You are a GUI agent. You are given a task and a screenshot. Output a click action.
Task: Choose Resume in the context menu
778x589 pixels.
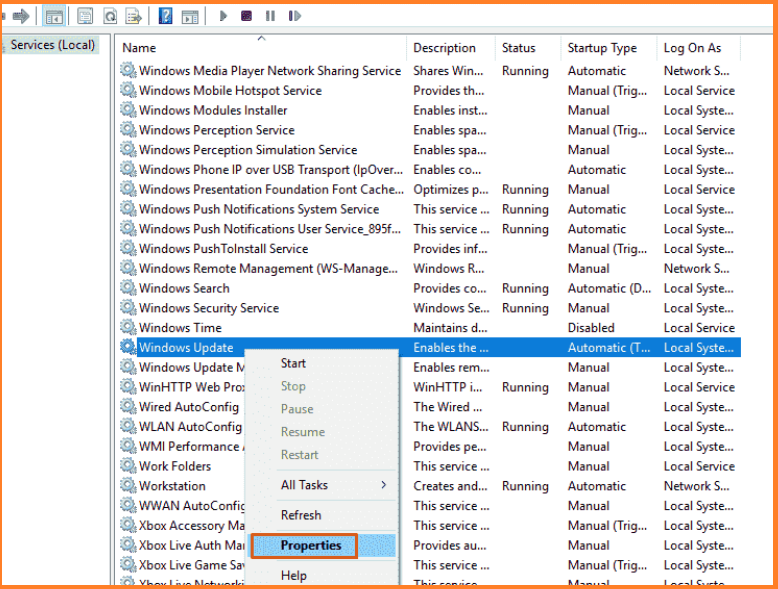(x=303, y=432)
